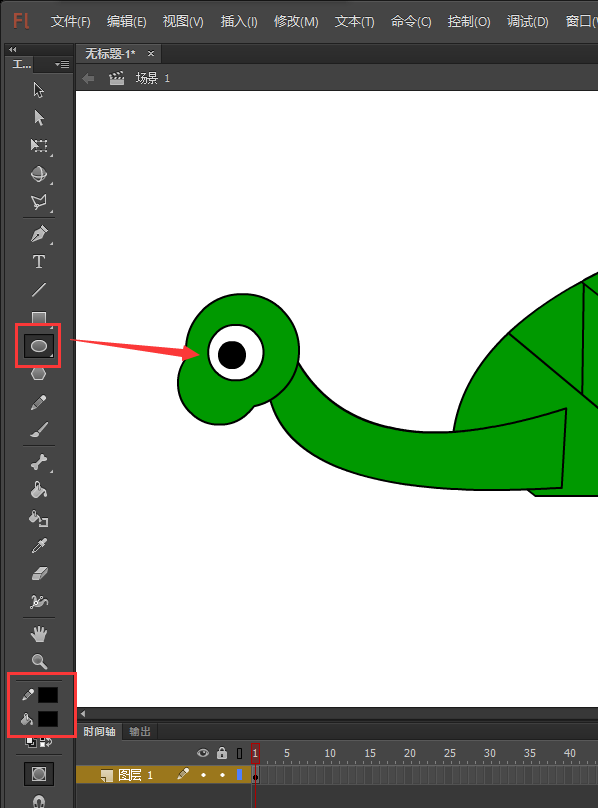Viewport: 598px width, 808px height.
Task: Pick the Rectangle tool
Action: [39, 317]
